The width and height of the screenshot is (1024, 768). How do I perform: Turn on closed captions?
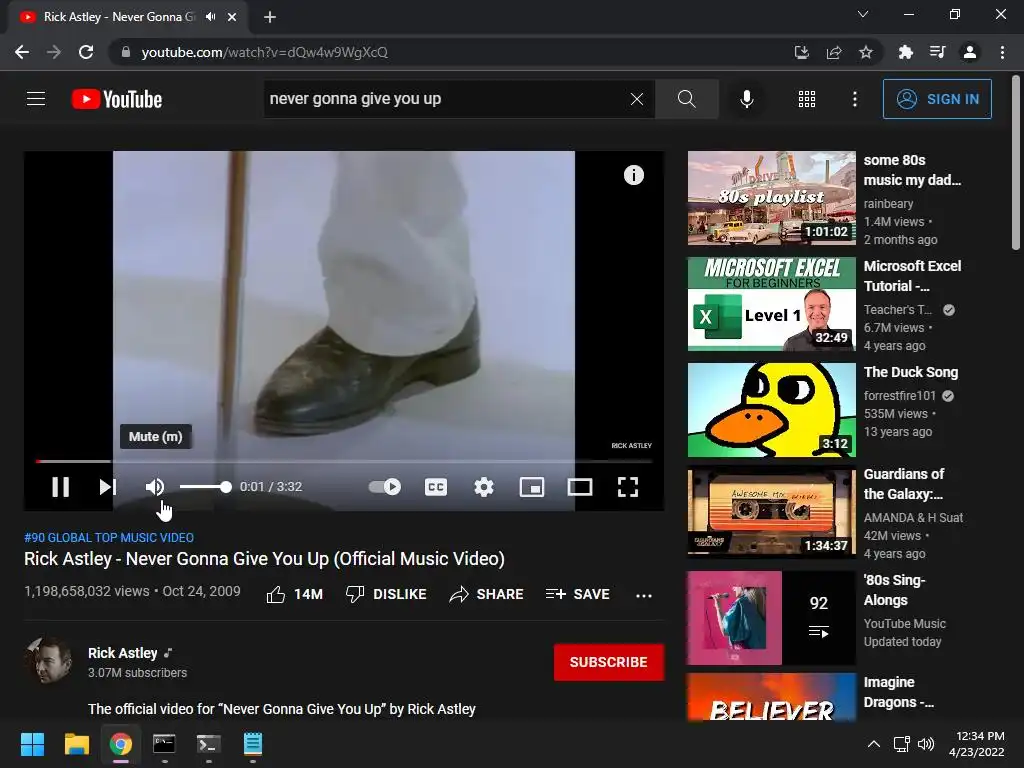coord(436,487)
